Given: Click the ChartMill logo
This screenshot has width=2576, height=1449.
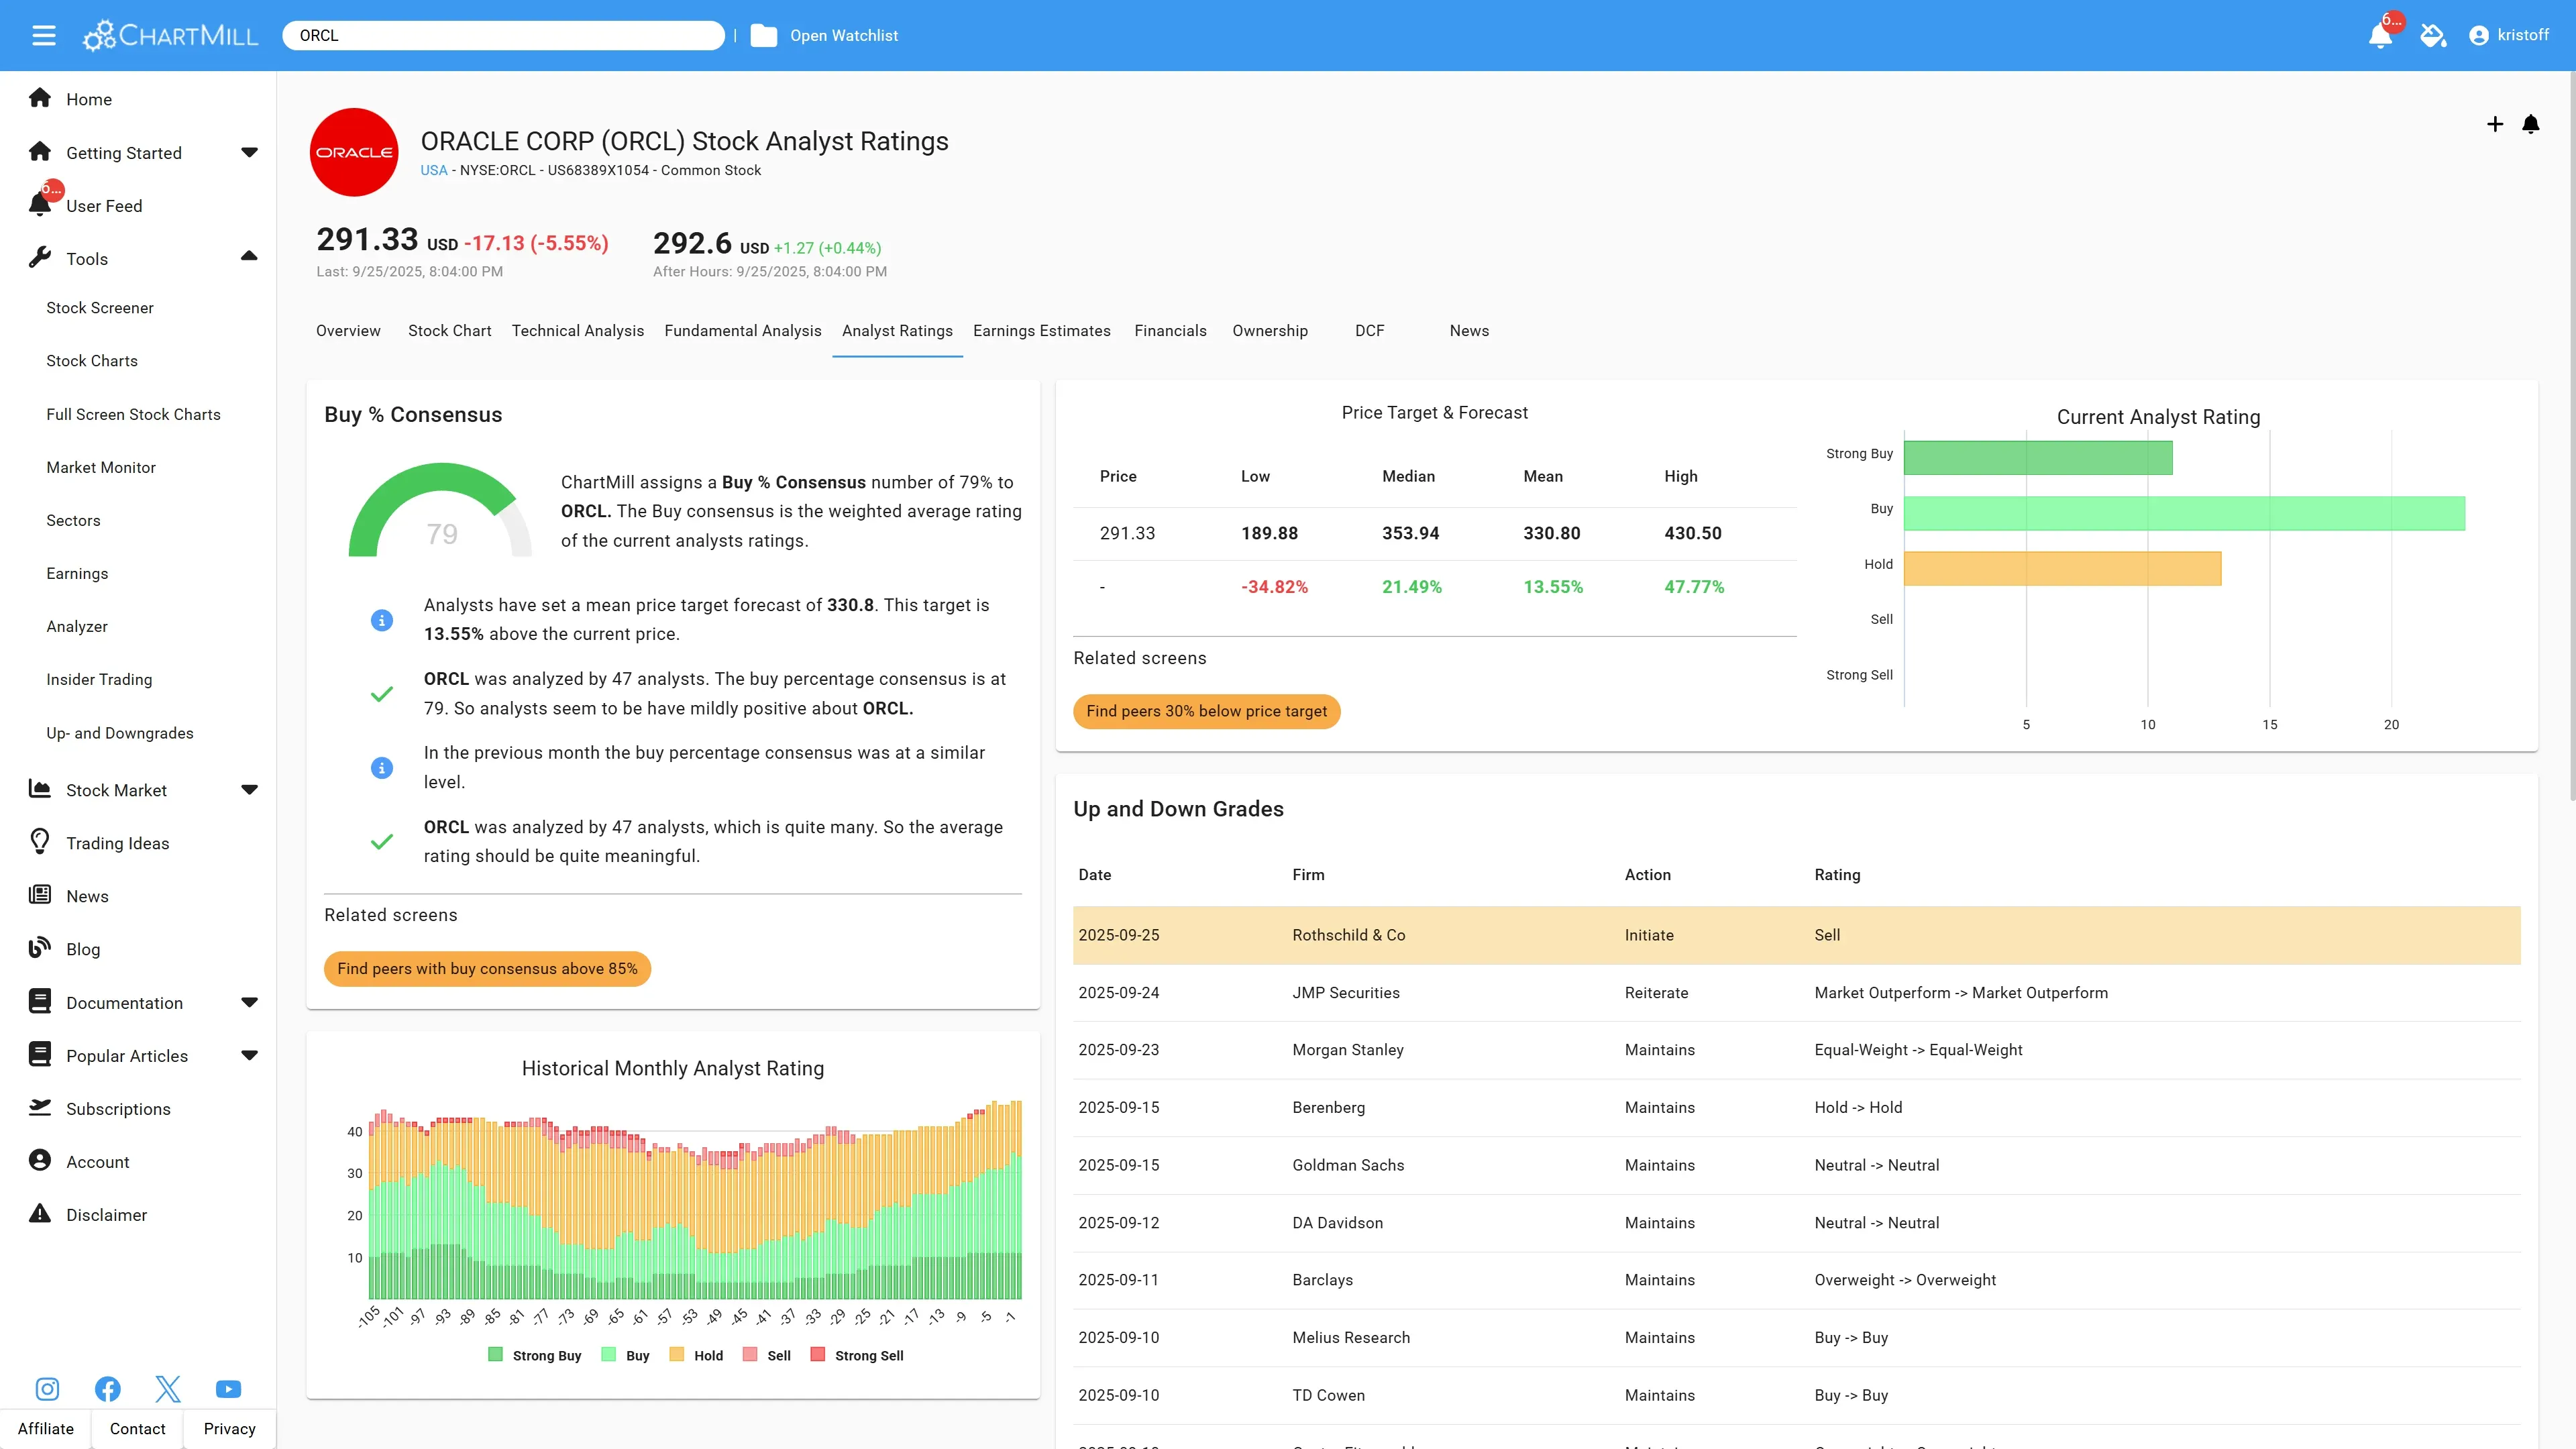Looking at the screenshot, I should point(170,36).
